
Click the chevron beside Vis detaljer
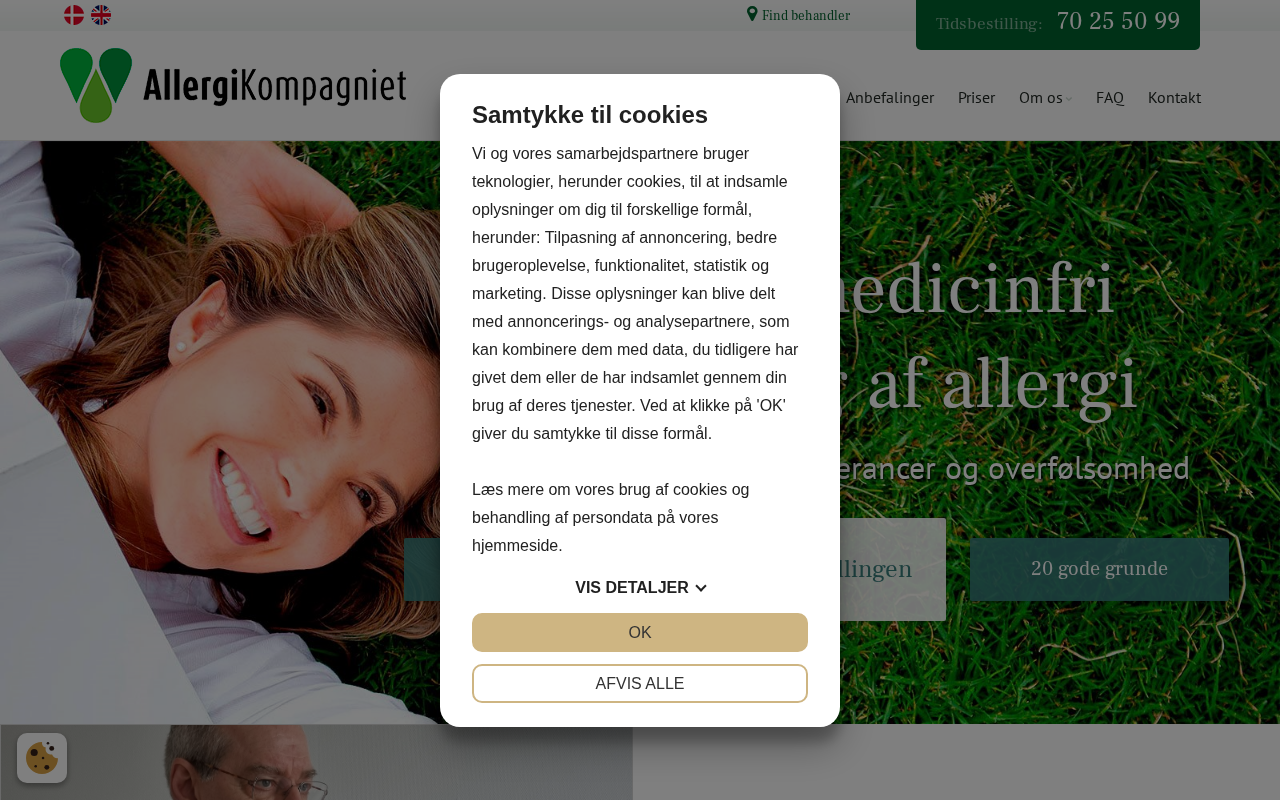click(701, 588)
